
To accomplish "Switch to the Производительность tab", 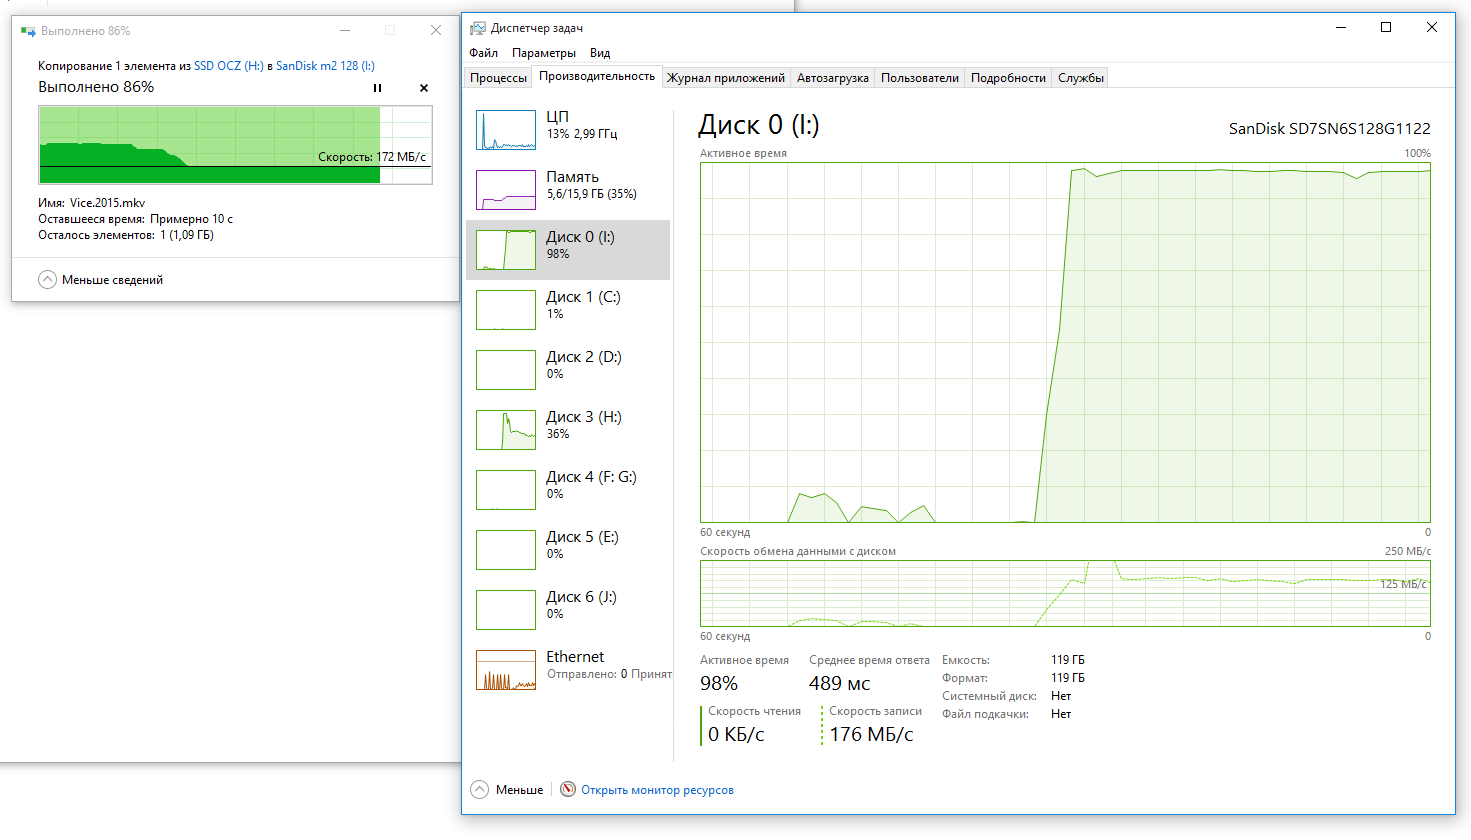I will pos(597,76).
